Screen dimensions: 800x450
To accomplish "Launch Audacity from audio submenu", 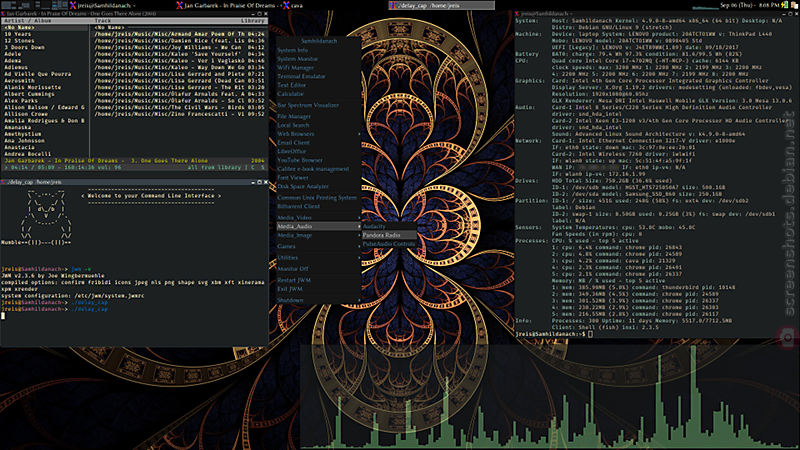I will point(389,226).
